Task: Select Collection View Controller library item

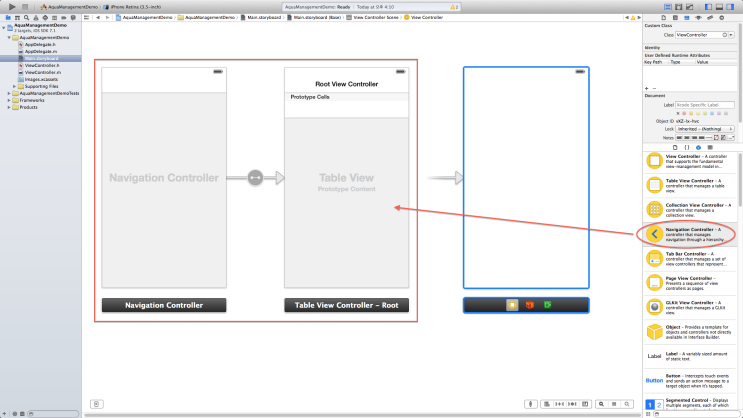Action: (690, 210)
